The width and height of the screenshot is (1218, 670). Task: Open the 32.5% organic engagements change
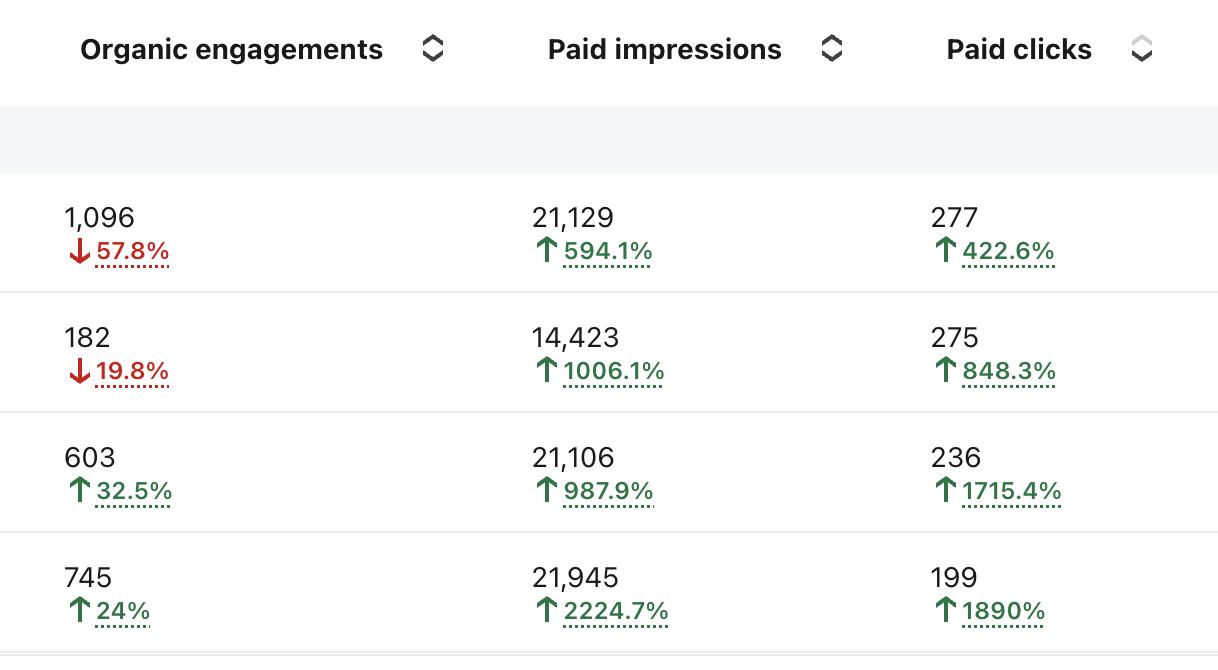pyautogui.click(x=134, y=492)
